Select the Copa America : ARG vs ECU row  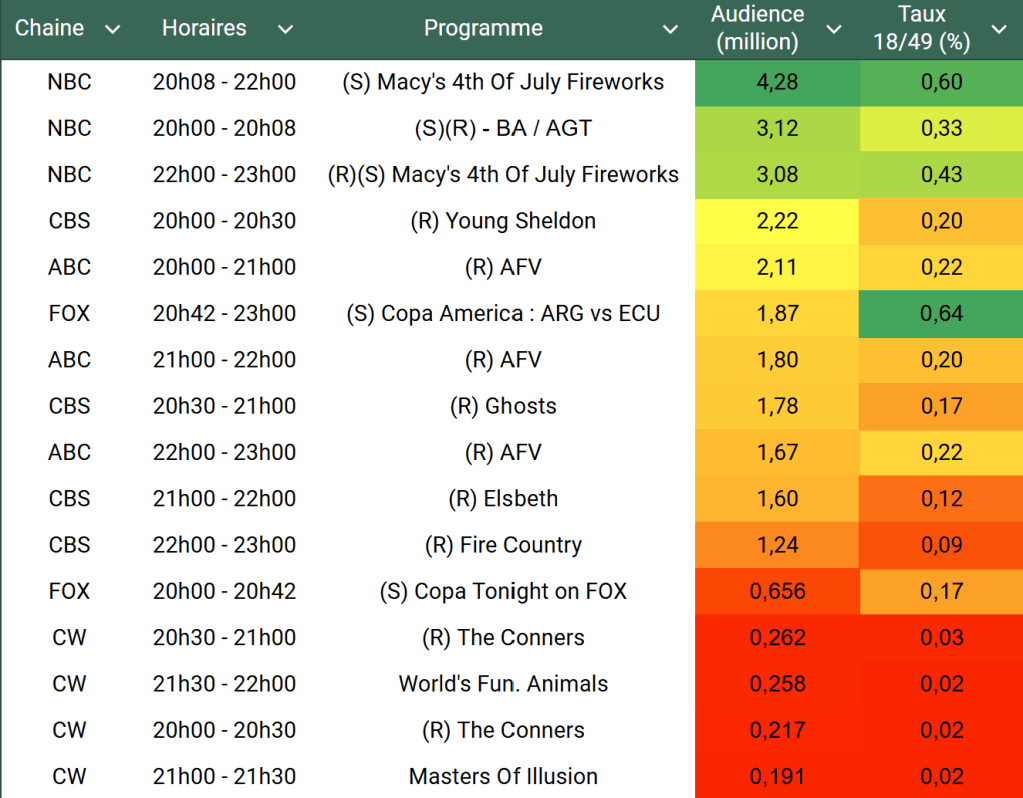pos(503,313)
